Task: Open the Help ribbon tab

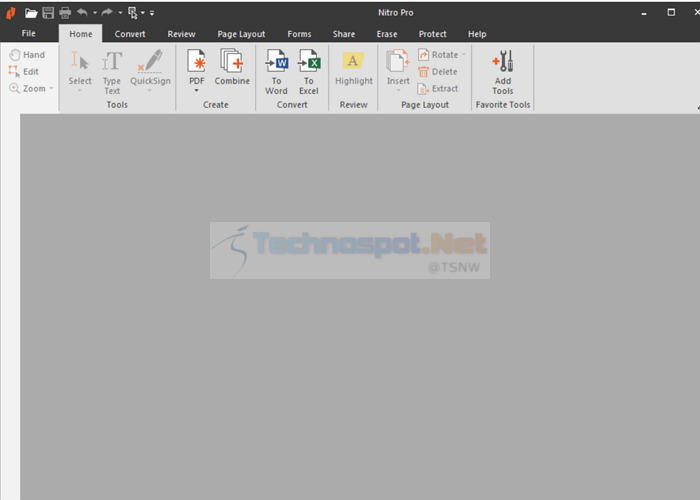Action: click(477, 34)
